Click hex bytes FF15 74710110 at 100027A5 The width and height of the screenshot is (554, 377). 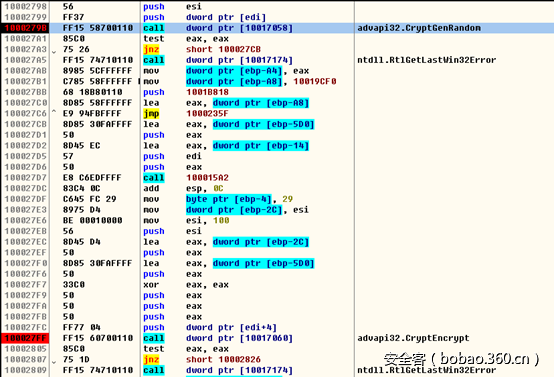click(98, 60)
